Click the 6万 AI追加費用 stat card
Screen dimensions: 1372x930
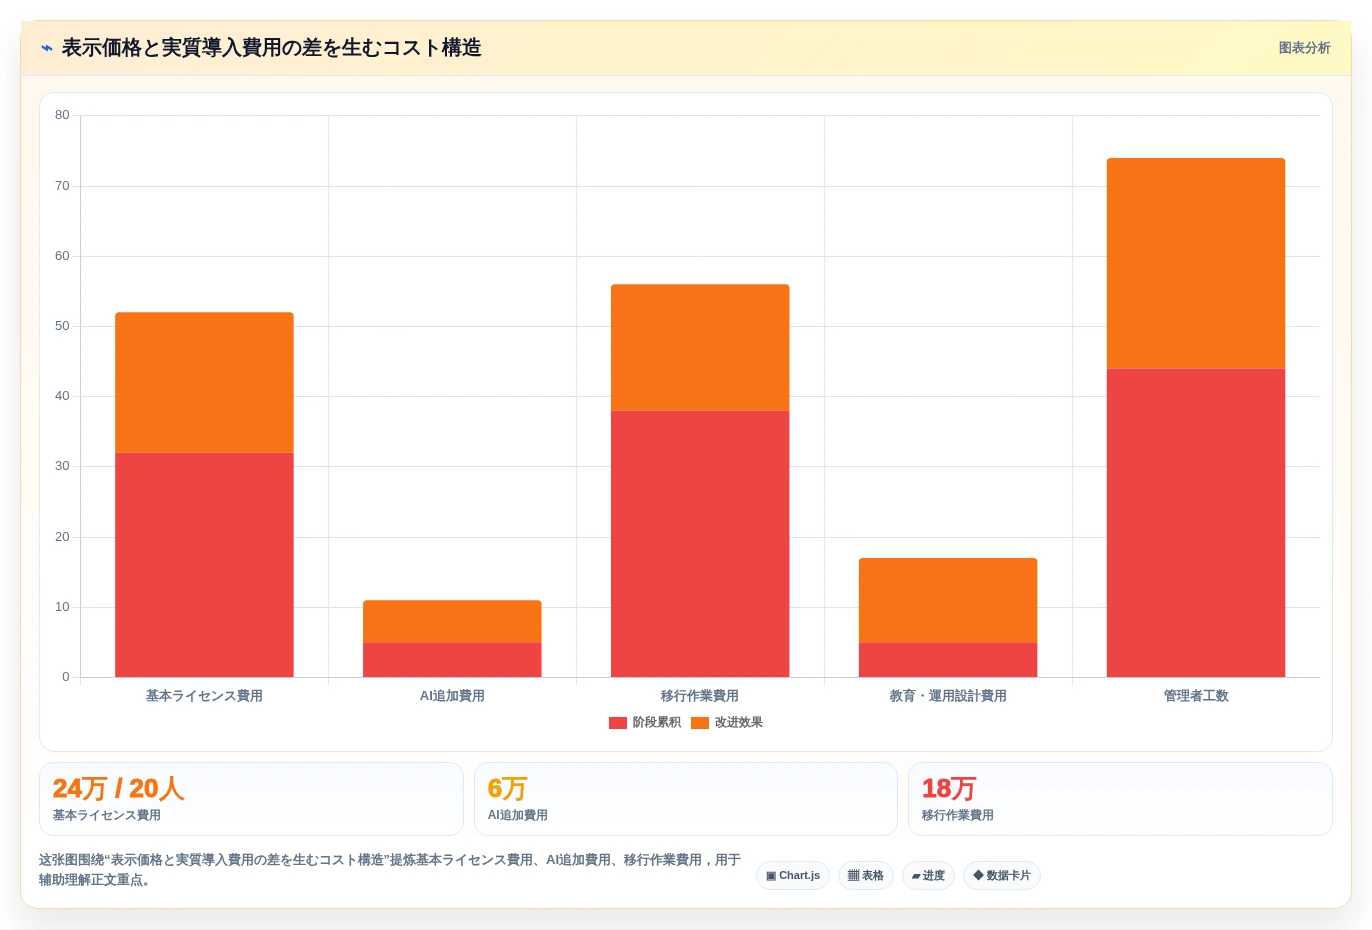coord(685,799)
